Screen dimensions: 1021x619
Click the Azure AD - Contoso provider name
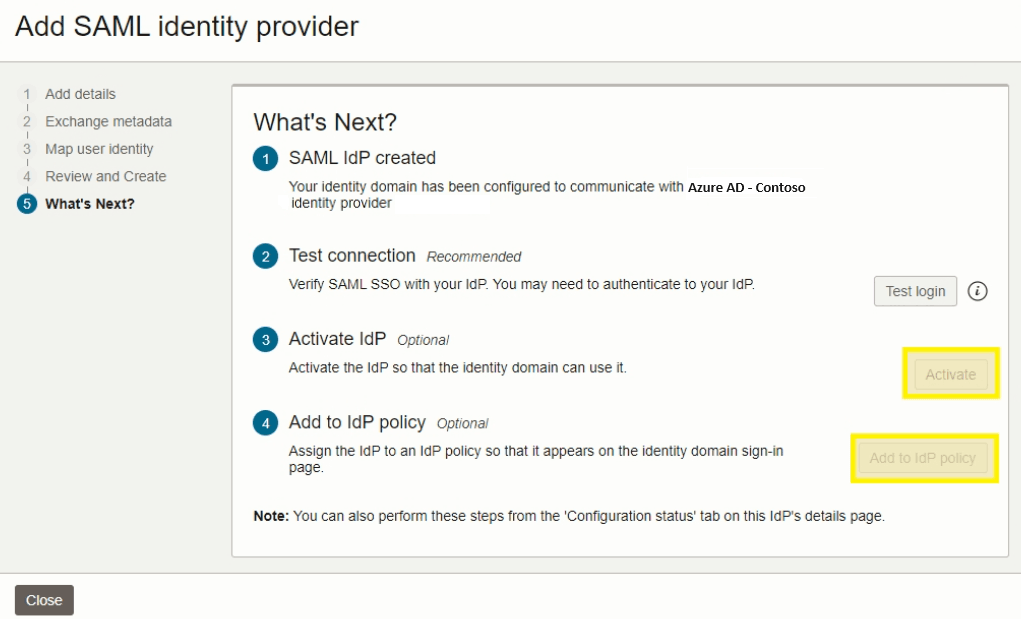pos(746,187)
